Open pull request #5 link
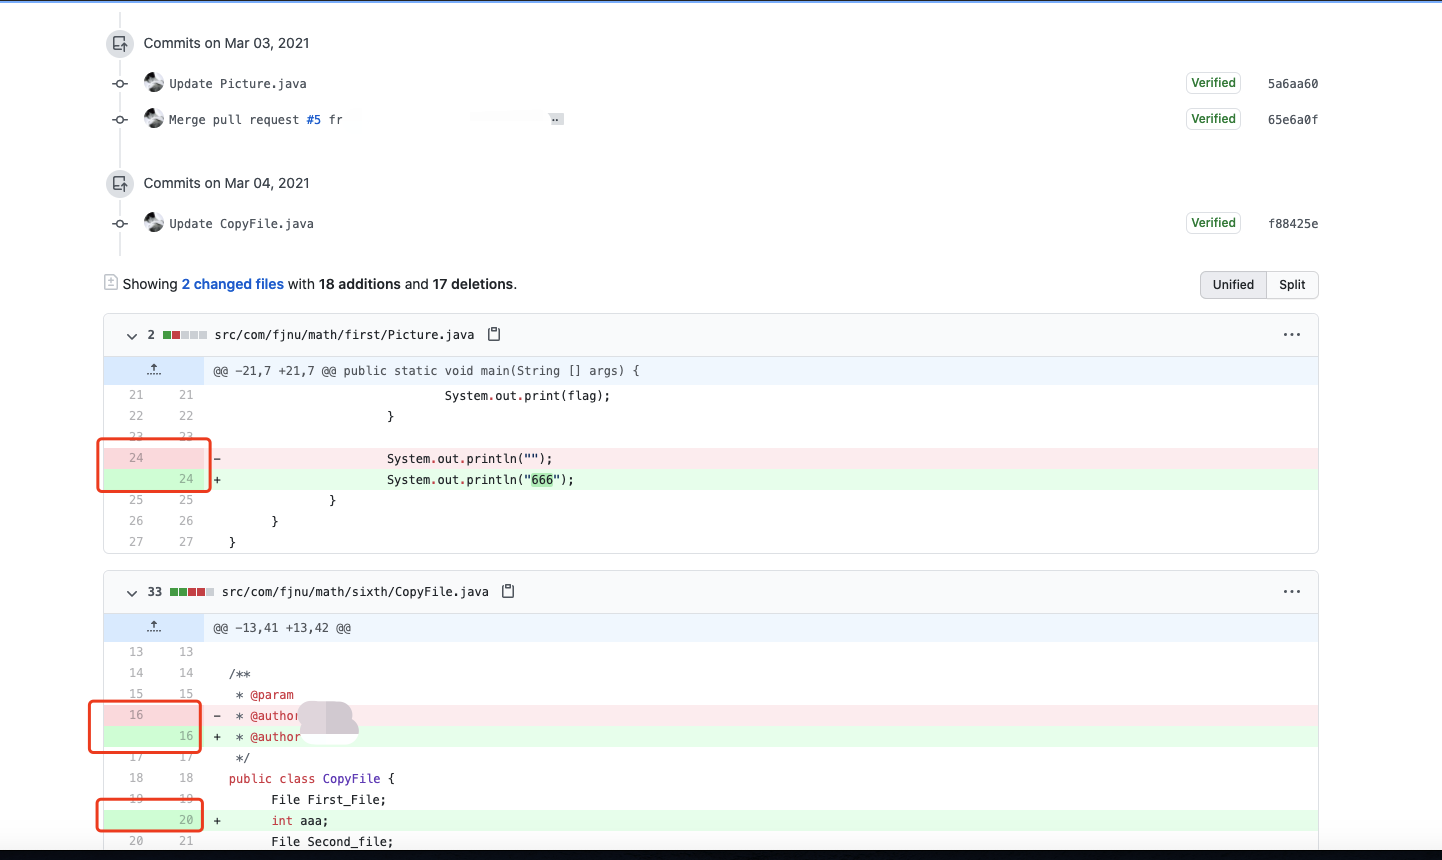 [313, 119]
